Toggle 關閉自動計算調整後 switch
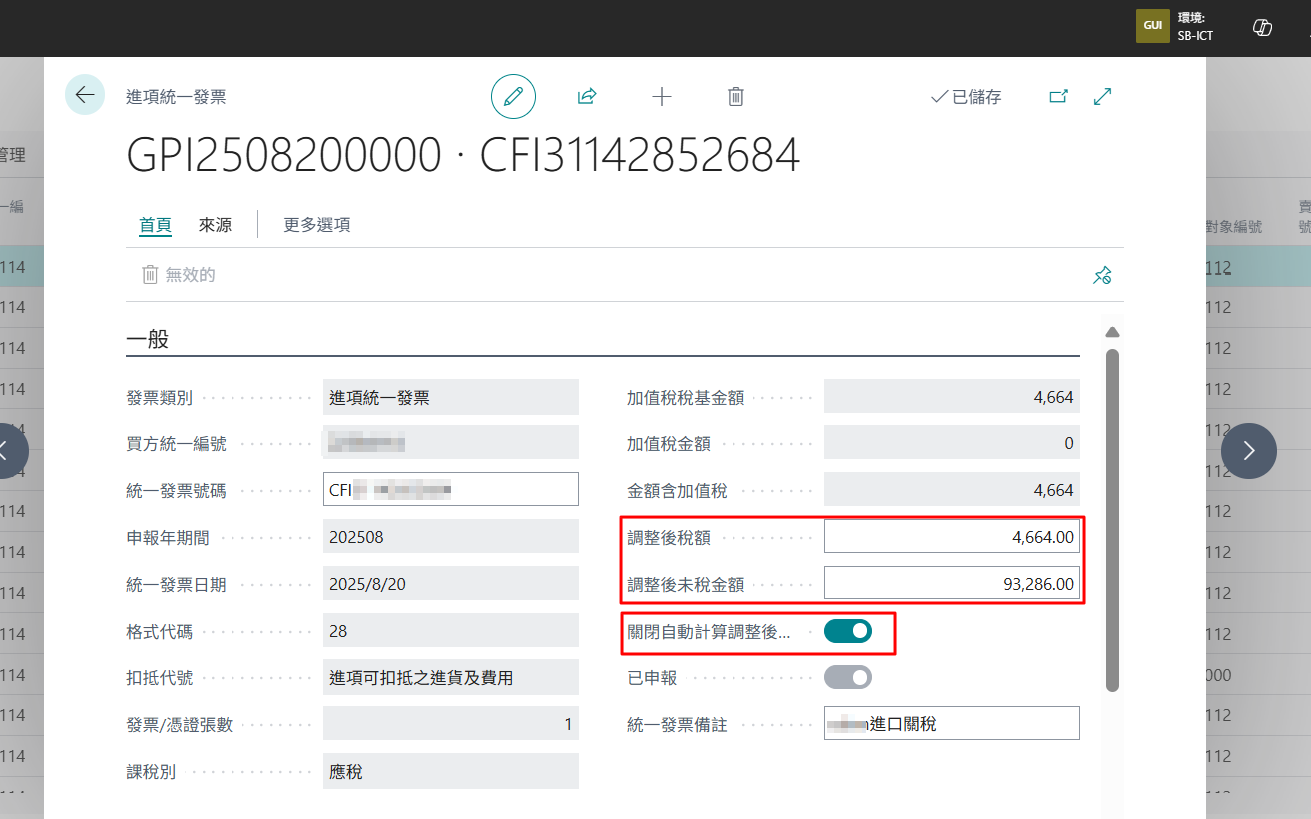 (x=848, y=631)
